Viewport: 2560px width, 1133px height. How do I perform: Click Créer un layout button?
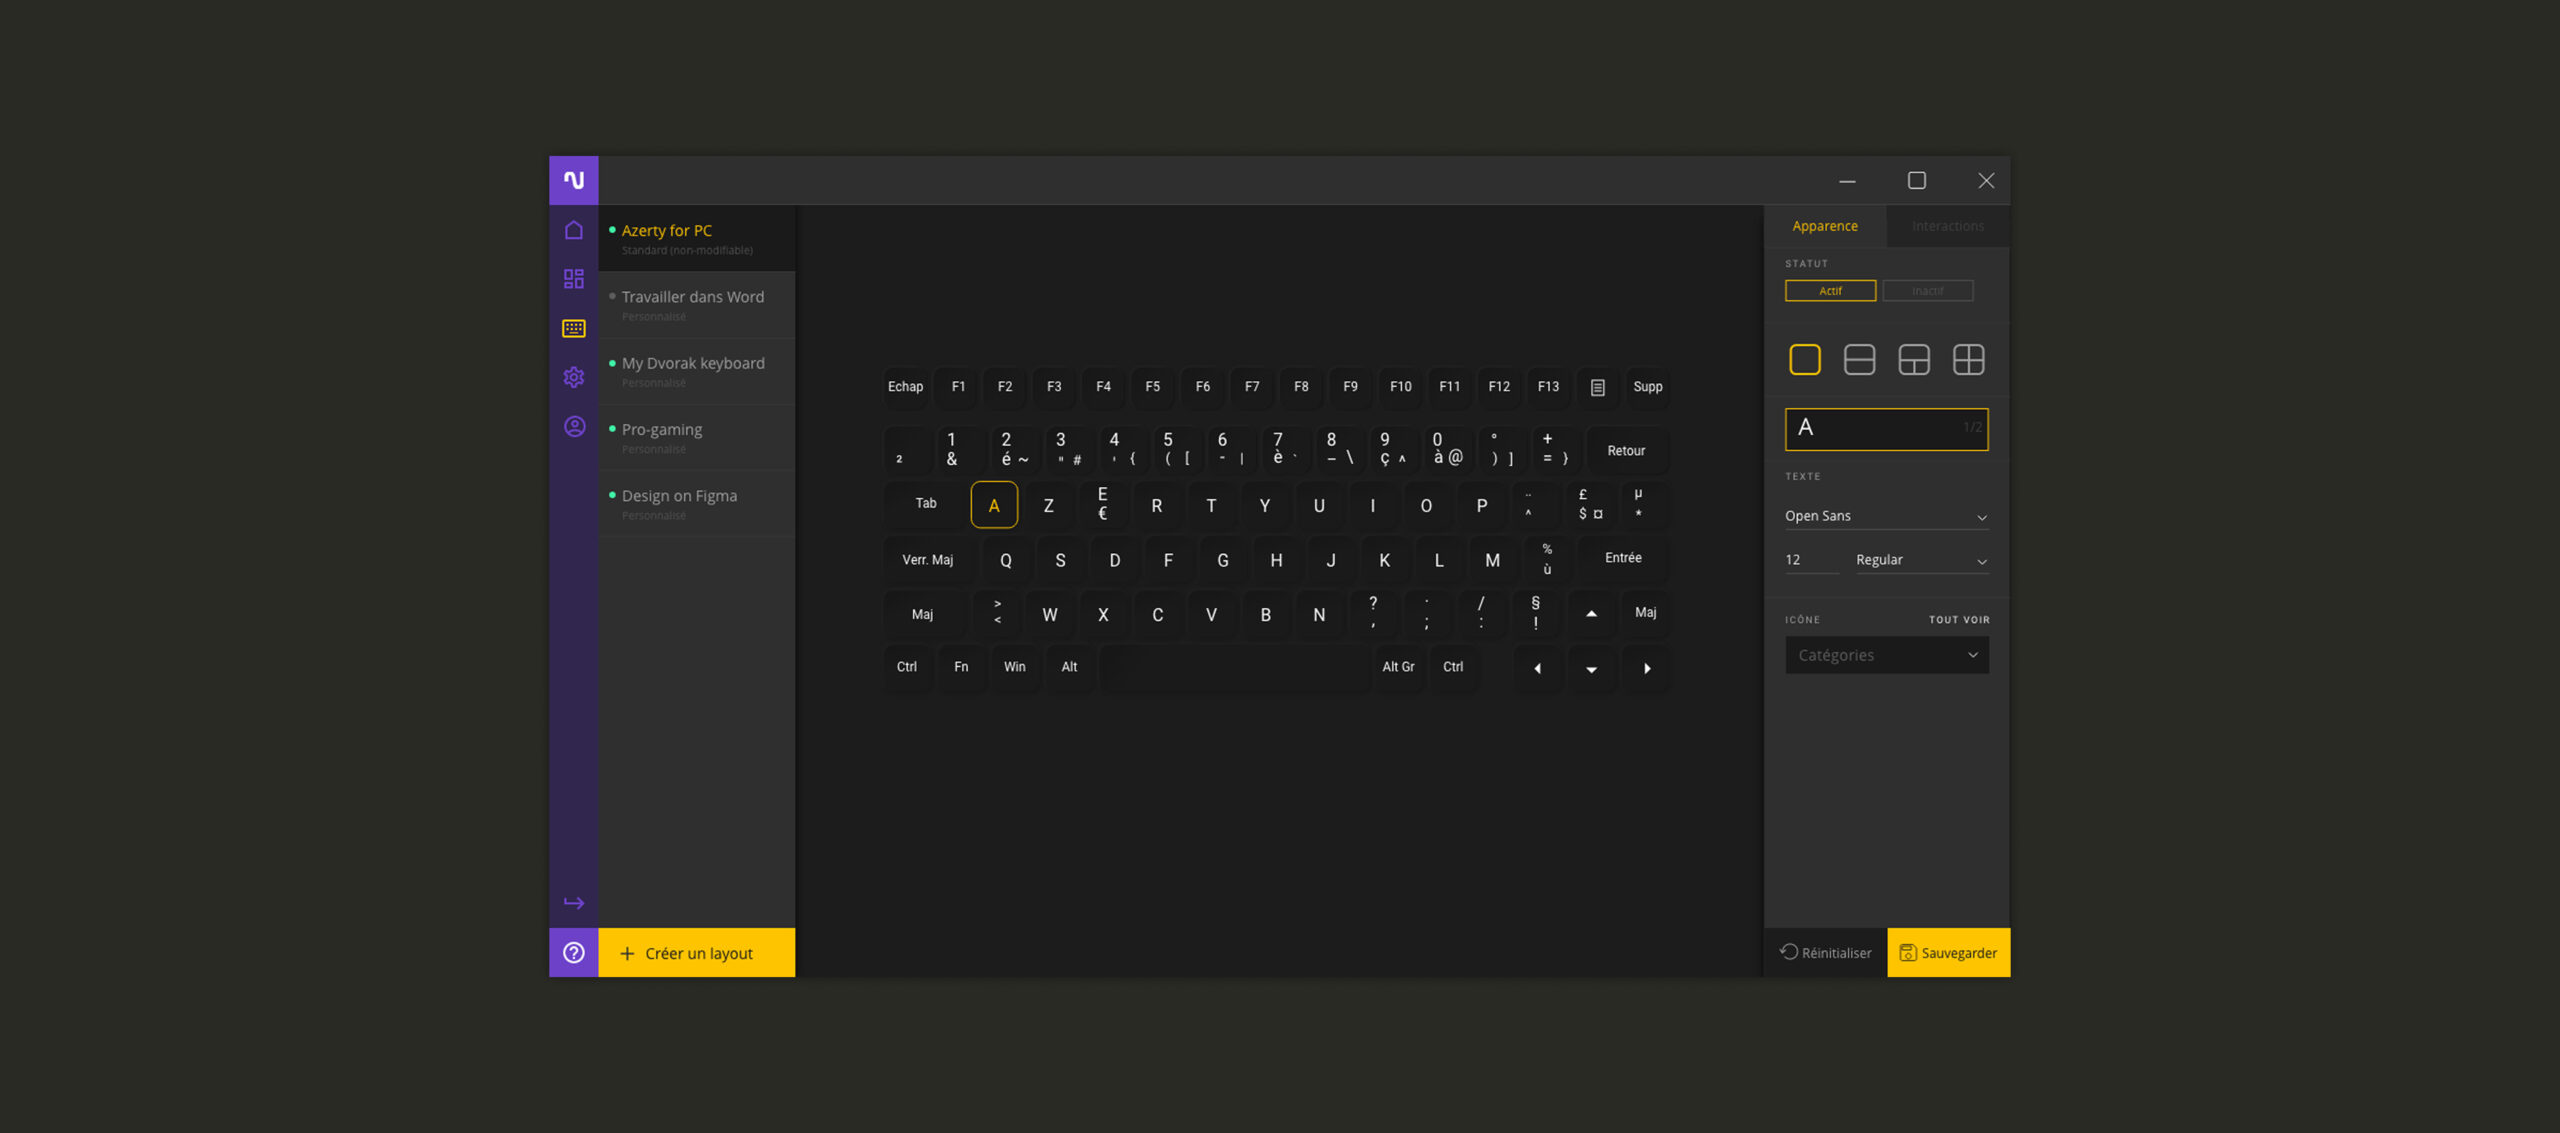(x=696, y=952)
